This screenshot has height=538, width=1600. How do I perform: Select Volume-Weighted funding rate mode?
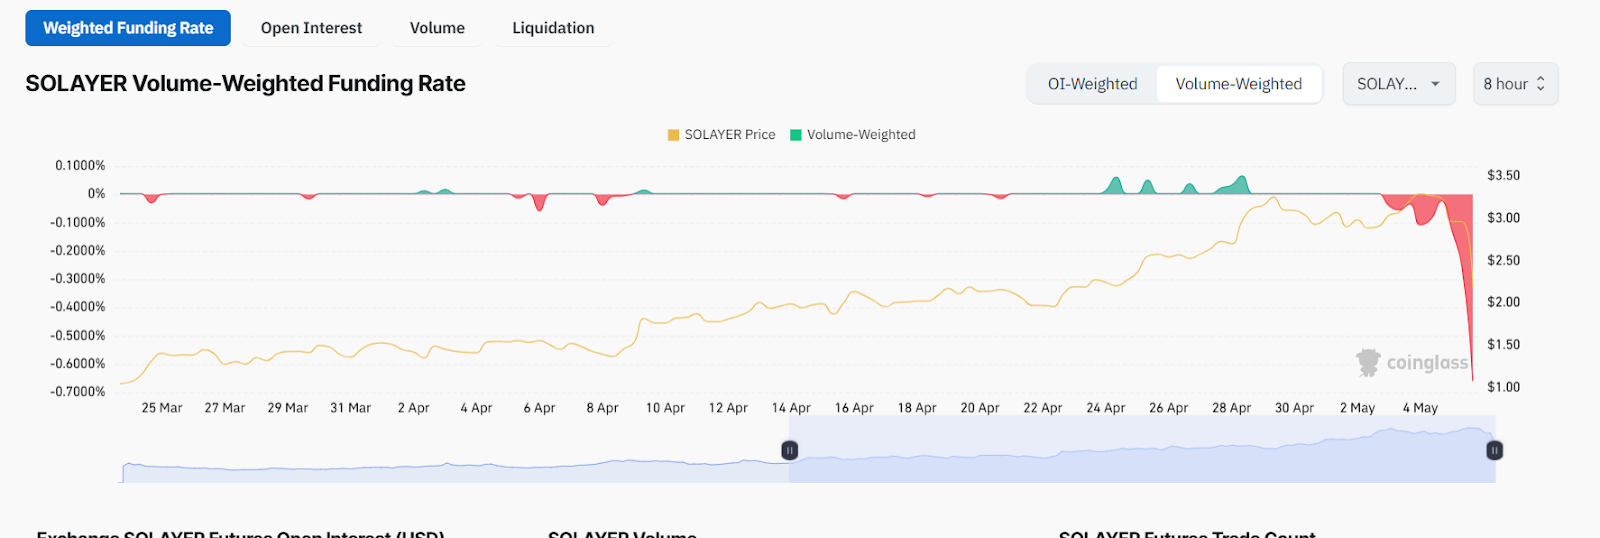click(x=1239, y=84)
